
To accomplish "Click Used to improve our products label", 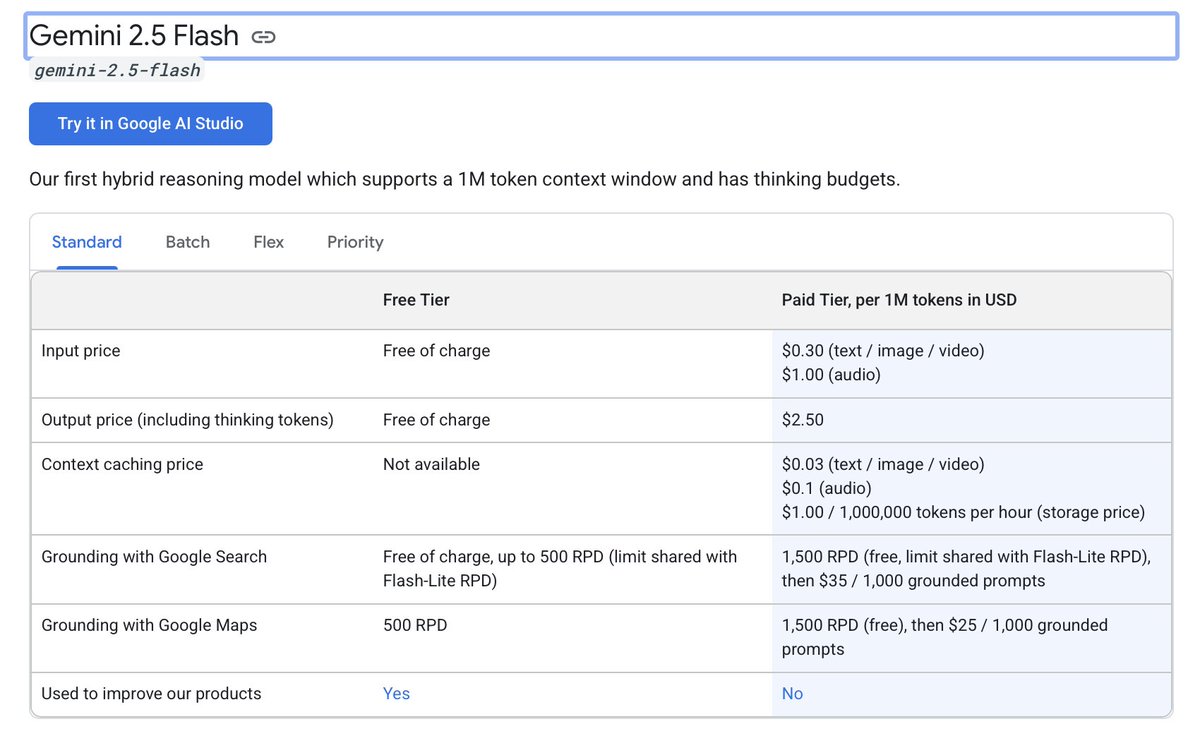I will pyautogui.click(x=151, y=693).
